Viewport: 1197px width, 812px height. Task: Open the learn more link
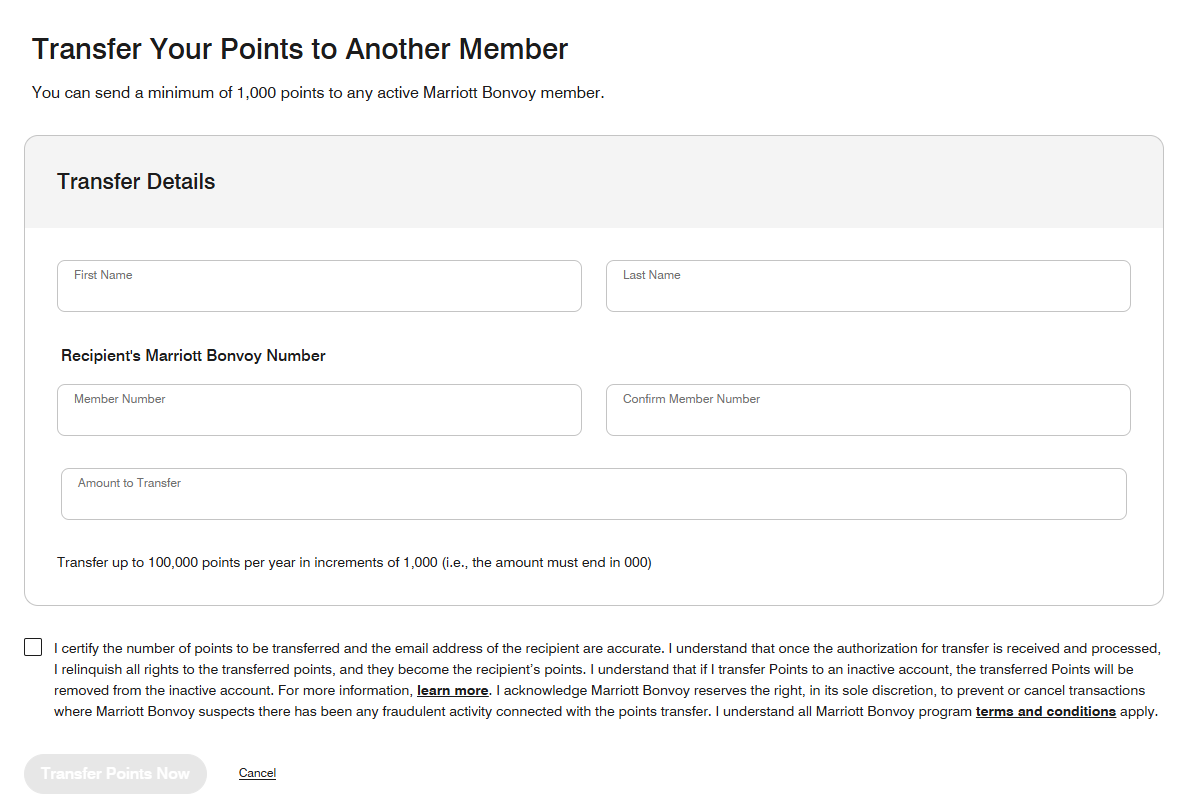pyautogui.click(x=452, y=690)
